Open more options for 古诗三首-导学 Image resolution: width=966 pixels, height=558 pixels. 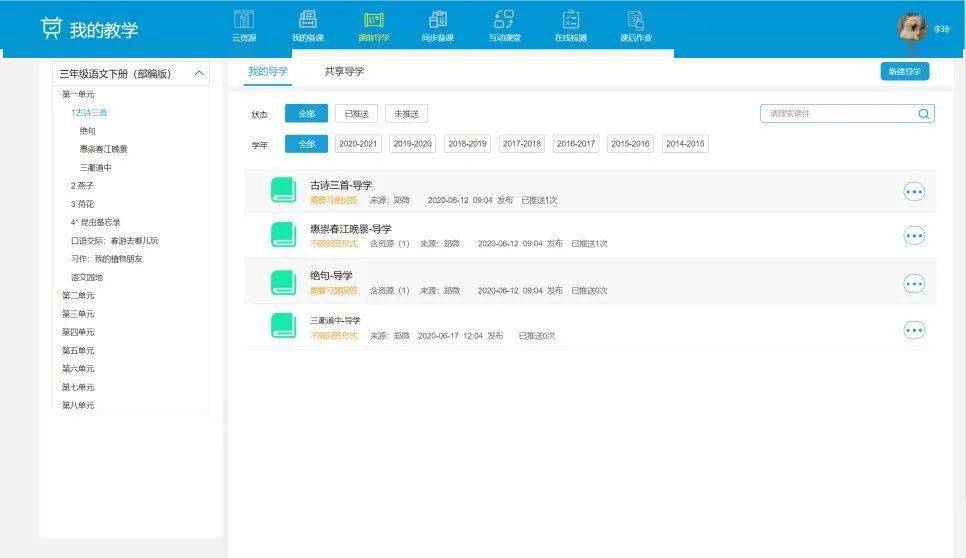pyautogui.click(x=914, y=192)
